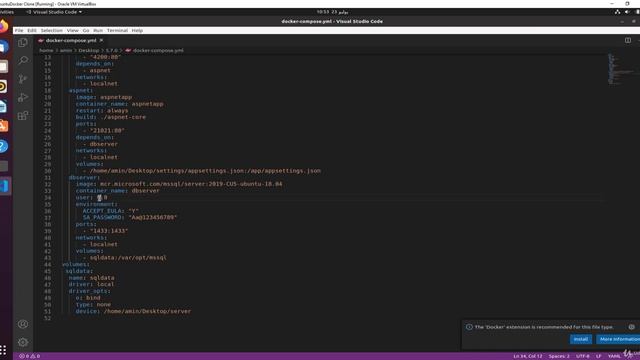Click More Information in Docker notification

click(x=618, y=339)
